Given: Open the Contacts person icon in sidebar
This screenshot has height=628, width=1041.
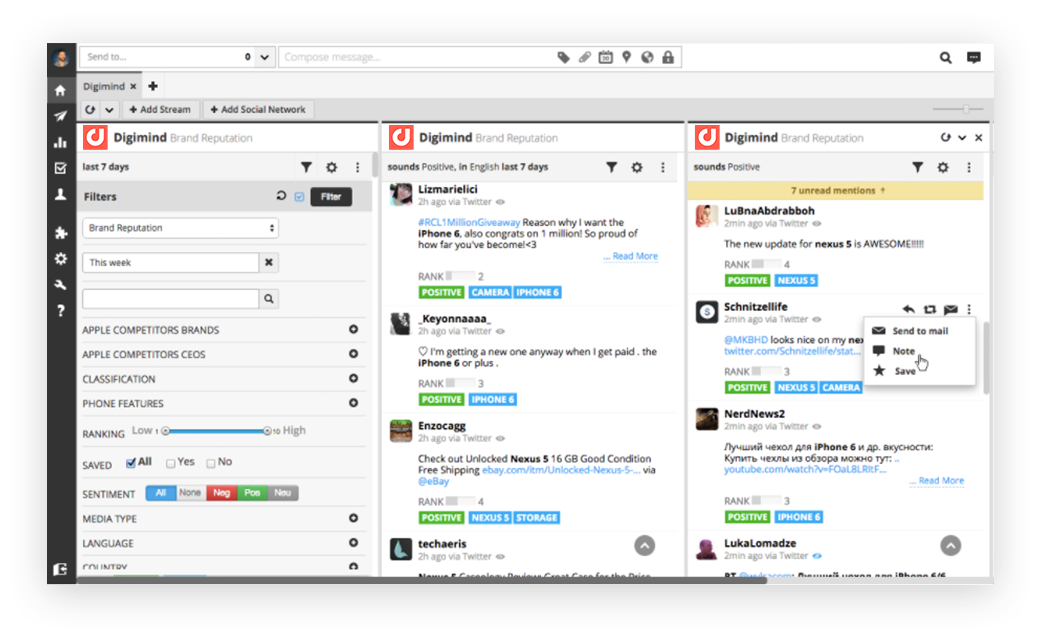Looking at the screenshot, I should coord(60,194).
